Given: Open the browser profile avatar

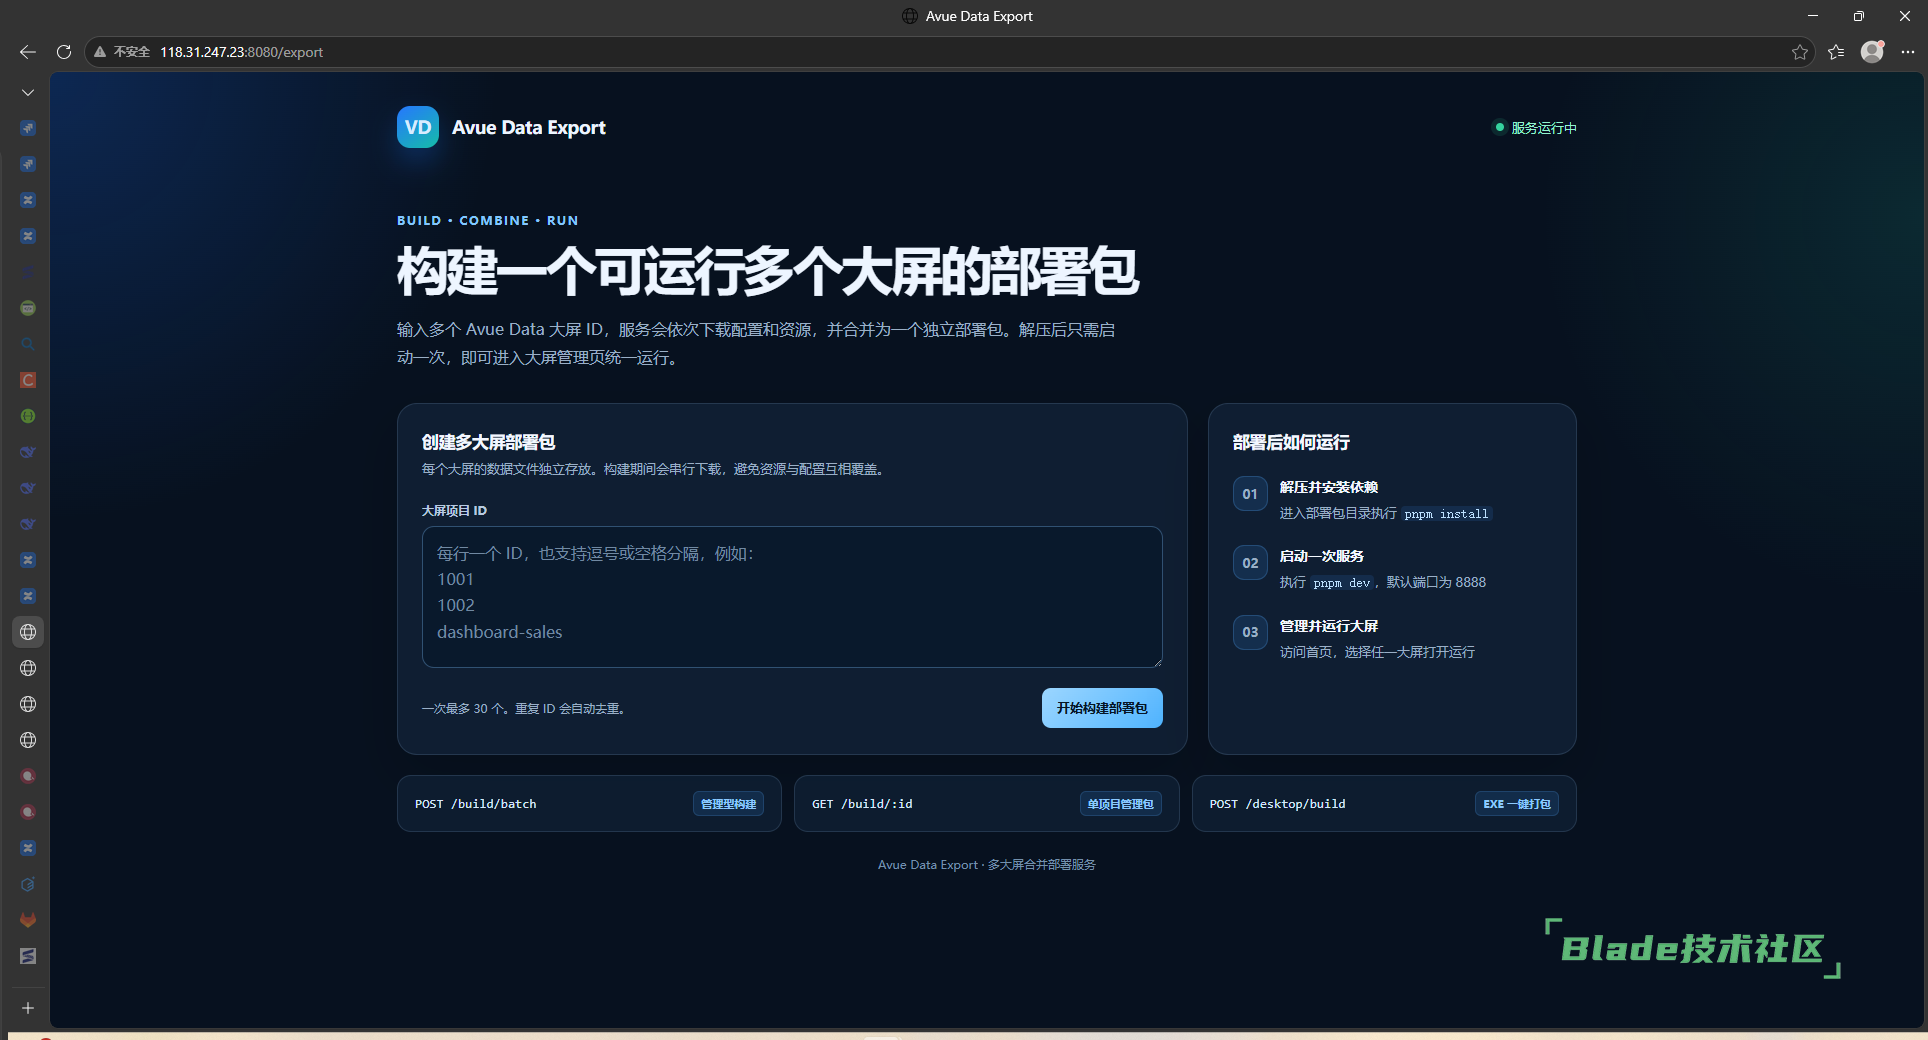Looking at the screenshot, I should tap(1872, 52).
